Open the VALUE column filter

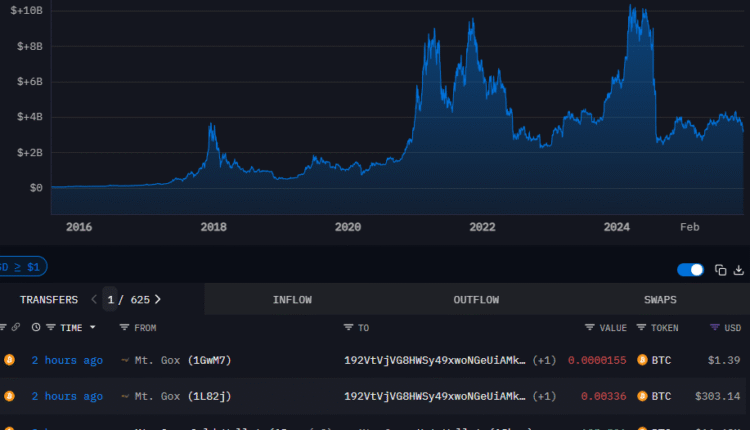pos(590,327)
